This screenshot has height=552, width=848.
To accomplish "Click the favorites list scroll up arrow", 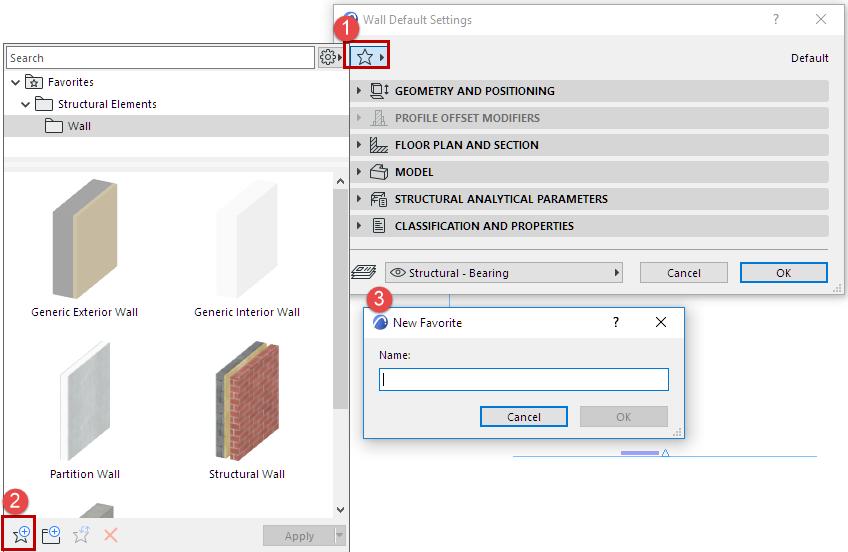I will [x=340, y=181].
